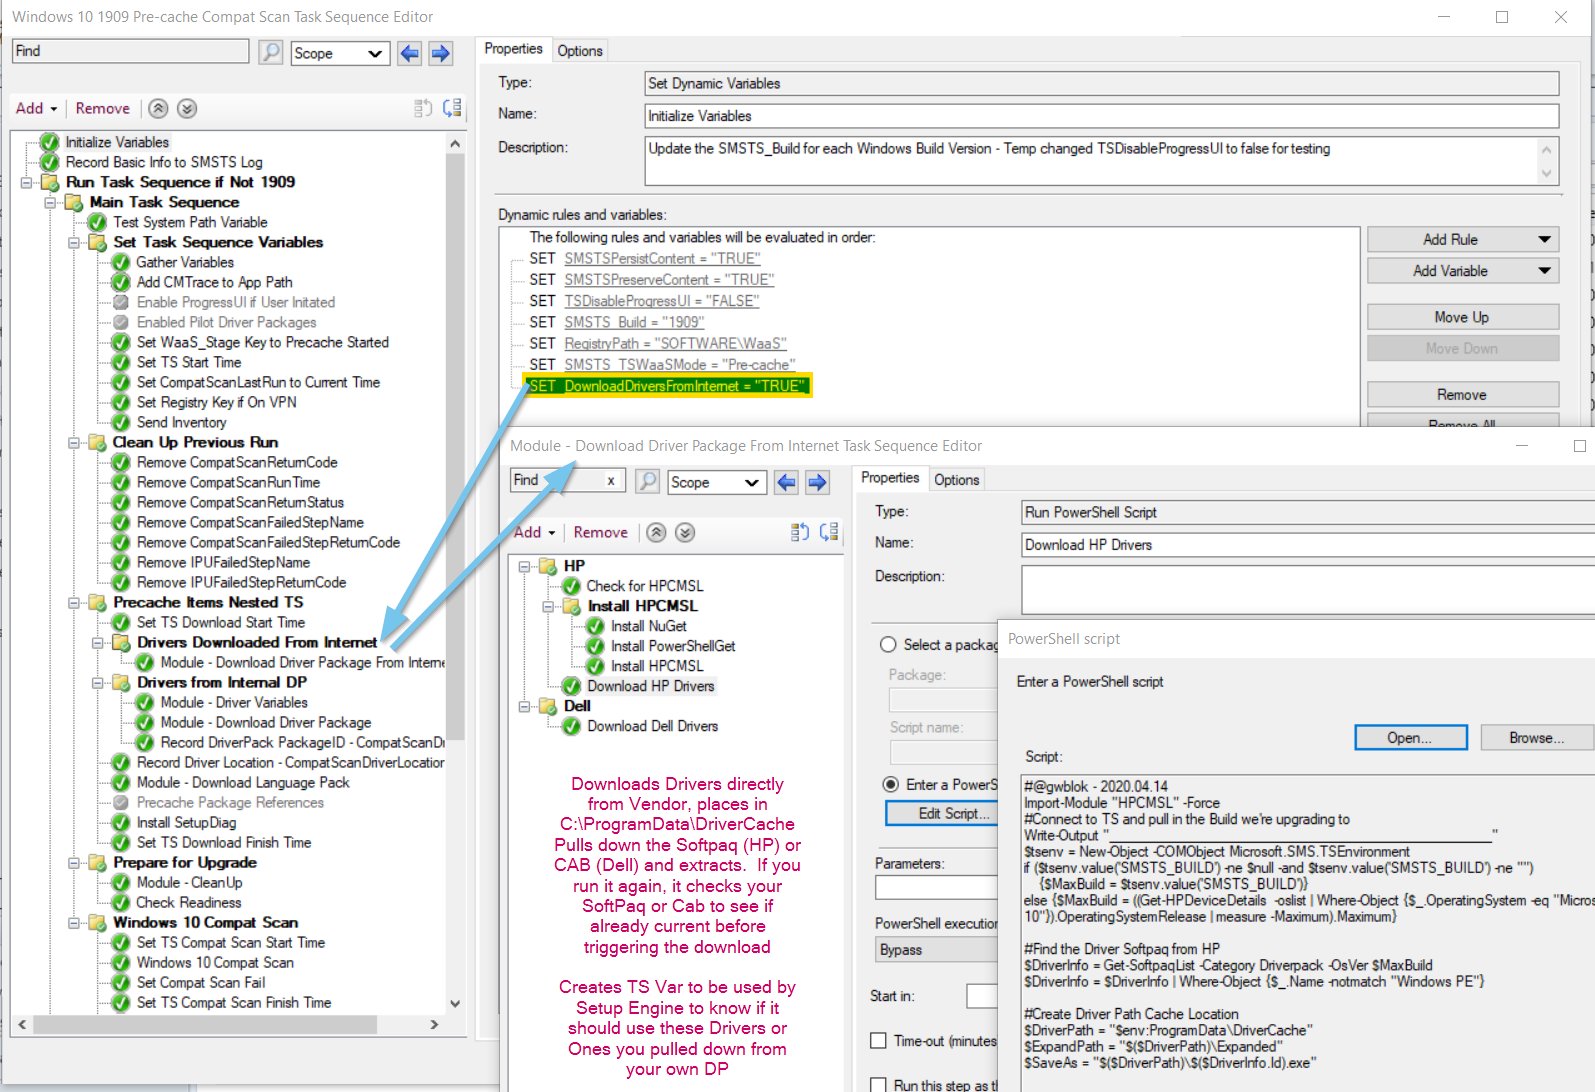Click the Dell group folder icon

click(548, 706)
